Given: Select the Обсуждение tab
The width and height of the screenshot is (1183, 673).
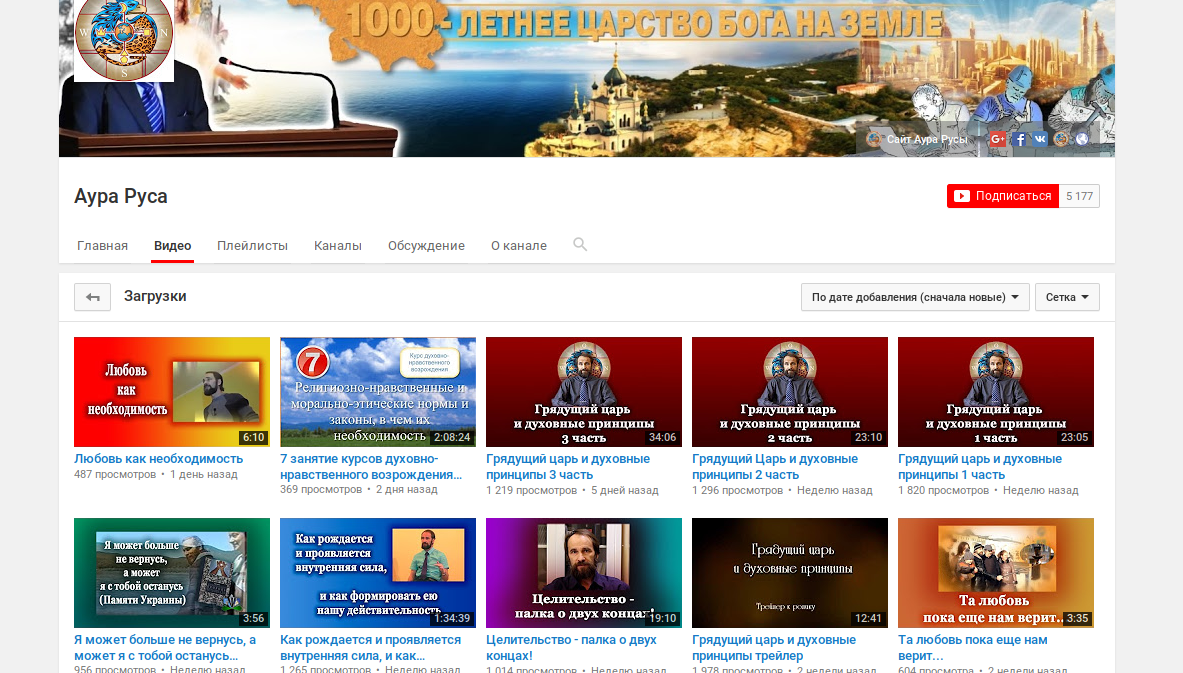Looking at the screenshot, I should pyautogui.click(x=426, y=246).
